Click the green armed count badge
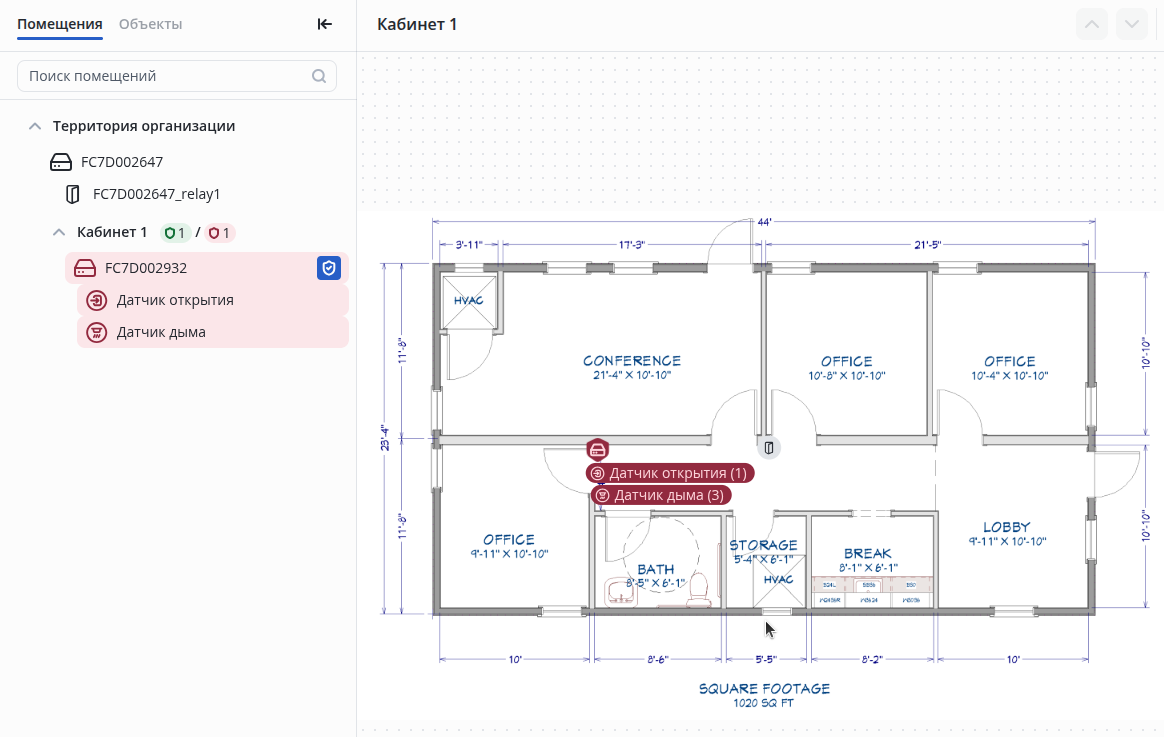The width and height of the screenshot is (1164, 737). pyautogui.click(x=175, y=233)
